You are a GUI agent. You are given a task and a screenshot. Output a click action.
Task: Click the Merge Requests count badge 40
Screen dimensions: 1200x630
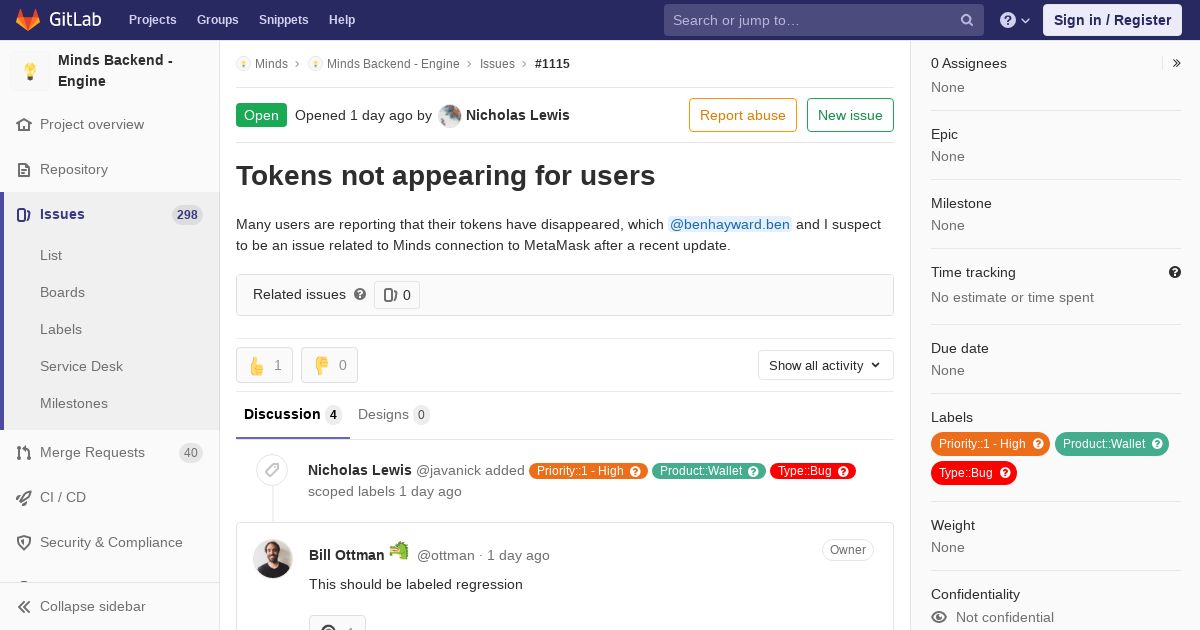point(191,453)
